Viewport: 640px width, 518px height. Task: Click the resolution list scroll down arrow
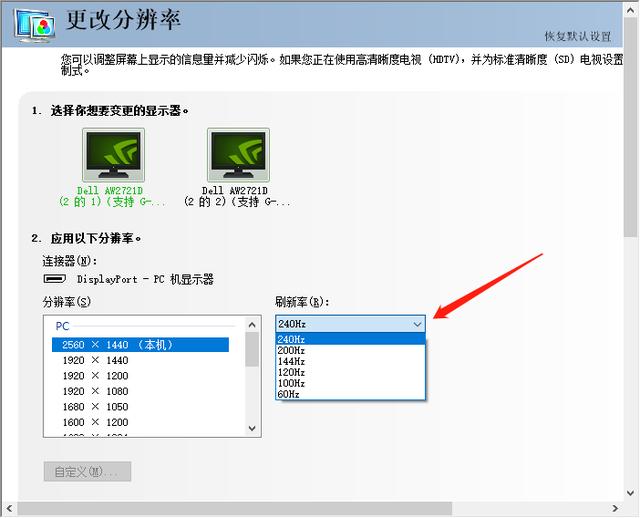252,428
